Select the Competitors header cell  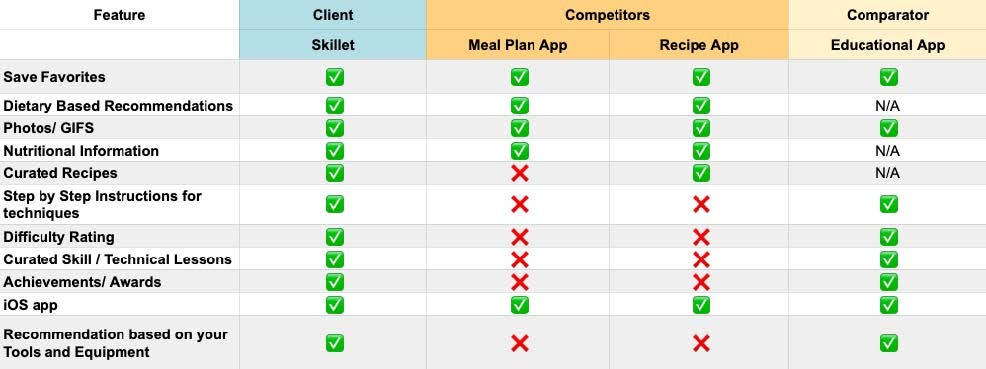(607, 14)
